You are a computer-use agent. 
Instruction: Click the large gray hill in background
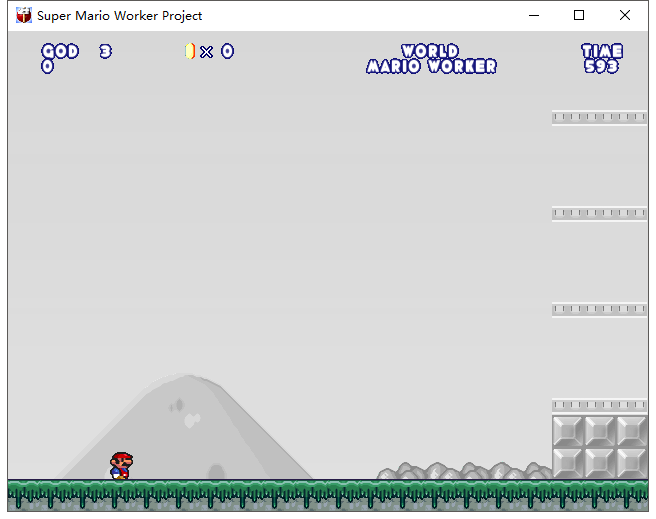tap(183, 426)
